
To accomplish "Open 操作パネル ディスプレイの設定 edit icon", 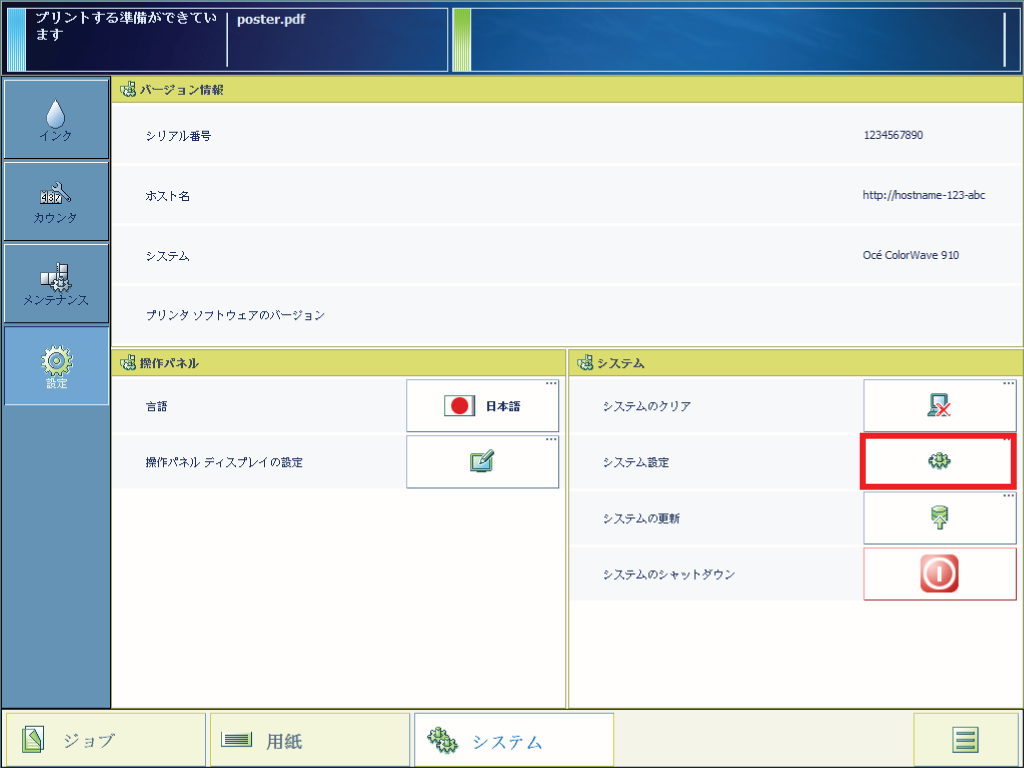I will coord(482,462).
